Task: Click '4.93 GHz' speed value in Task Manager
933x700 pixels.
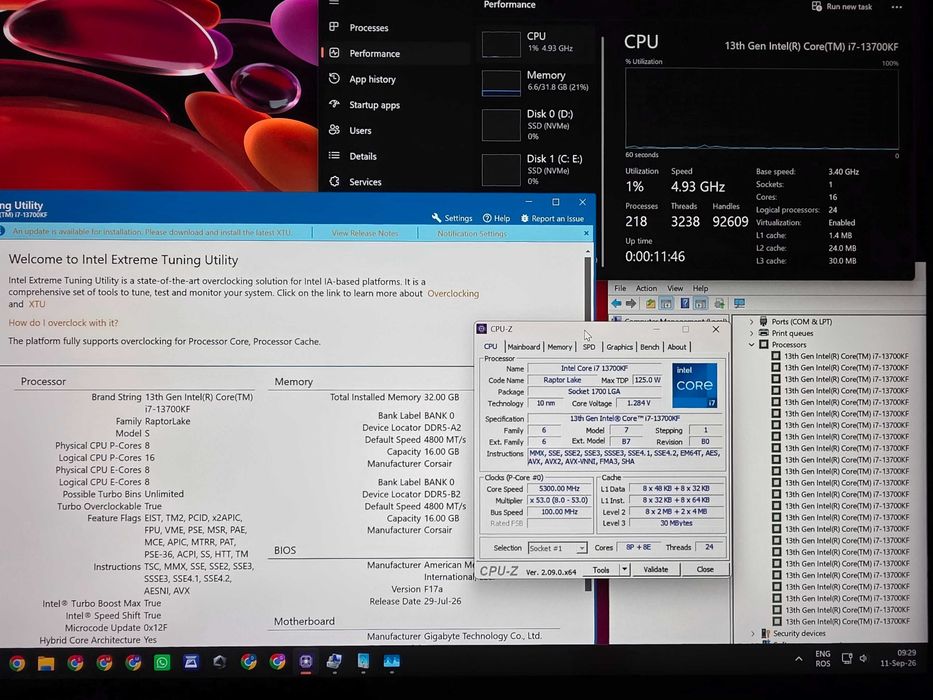Action: (x=697, y=187)
